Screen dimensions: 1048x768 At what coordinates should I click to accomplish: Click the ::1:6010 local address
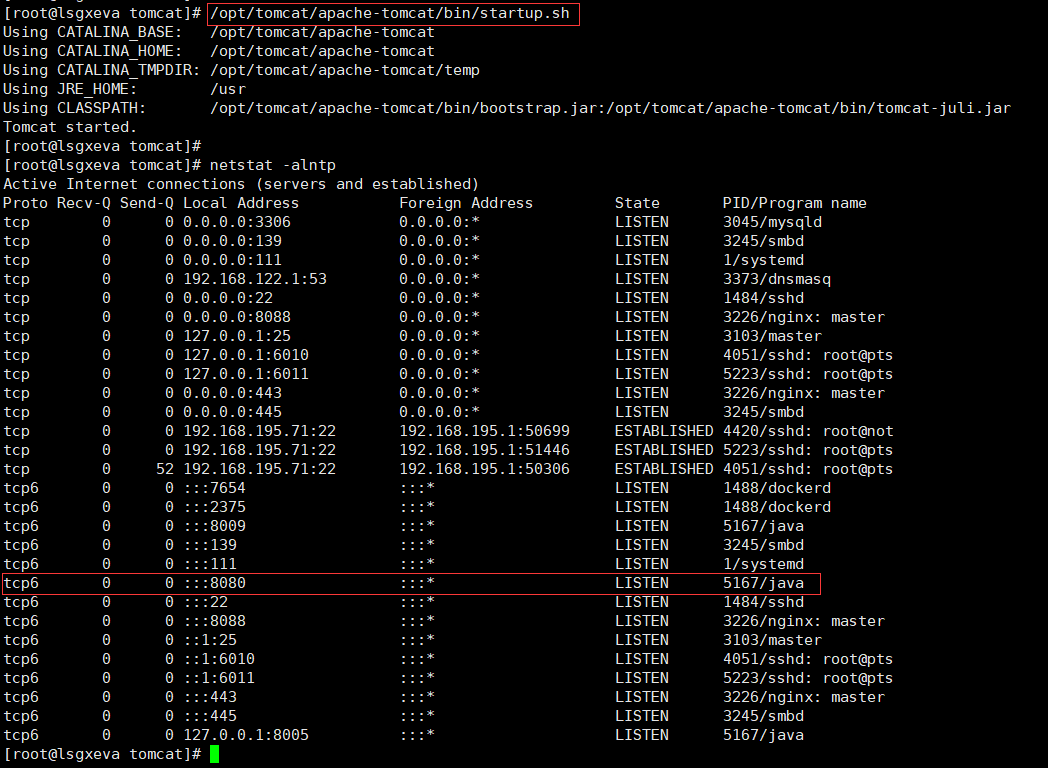219,659
